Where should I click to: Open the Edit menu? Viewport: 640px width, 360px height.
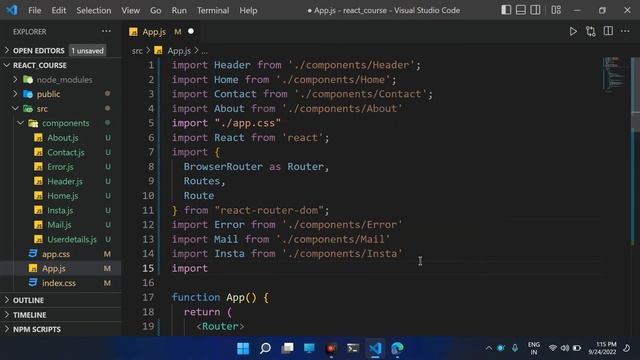click(x=59, y=10)
